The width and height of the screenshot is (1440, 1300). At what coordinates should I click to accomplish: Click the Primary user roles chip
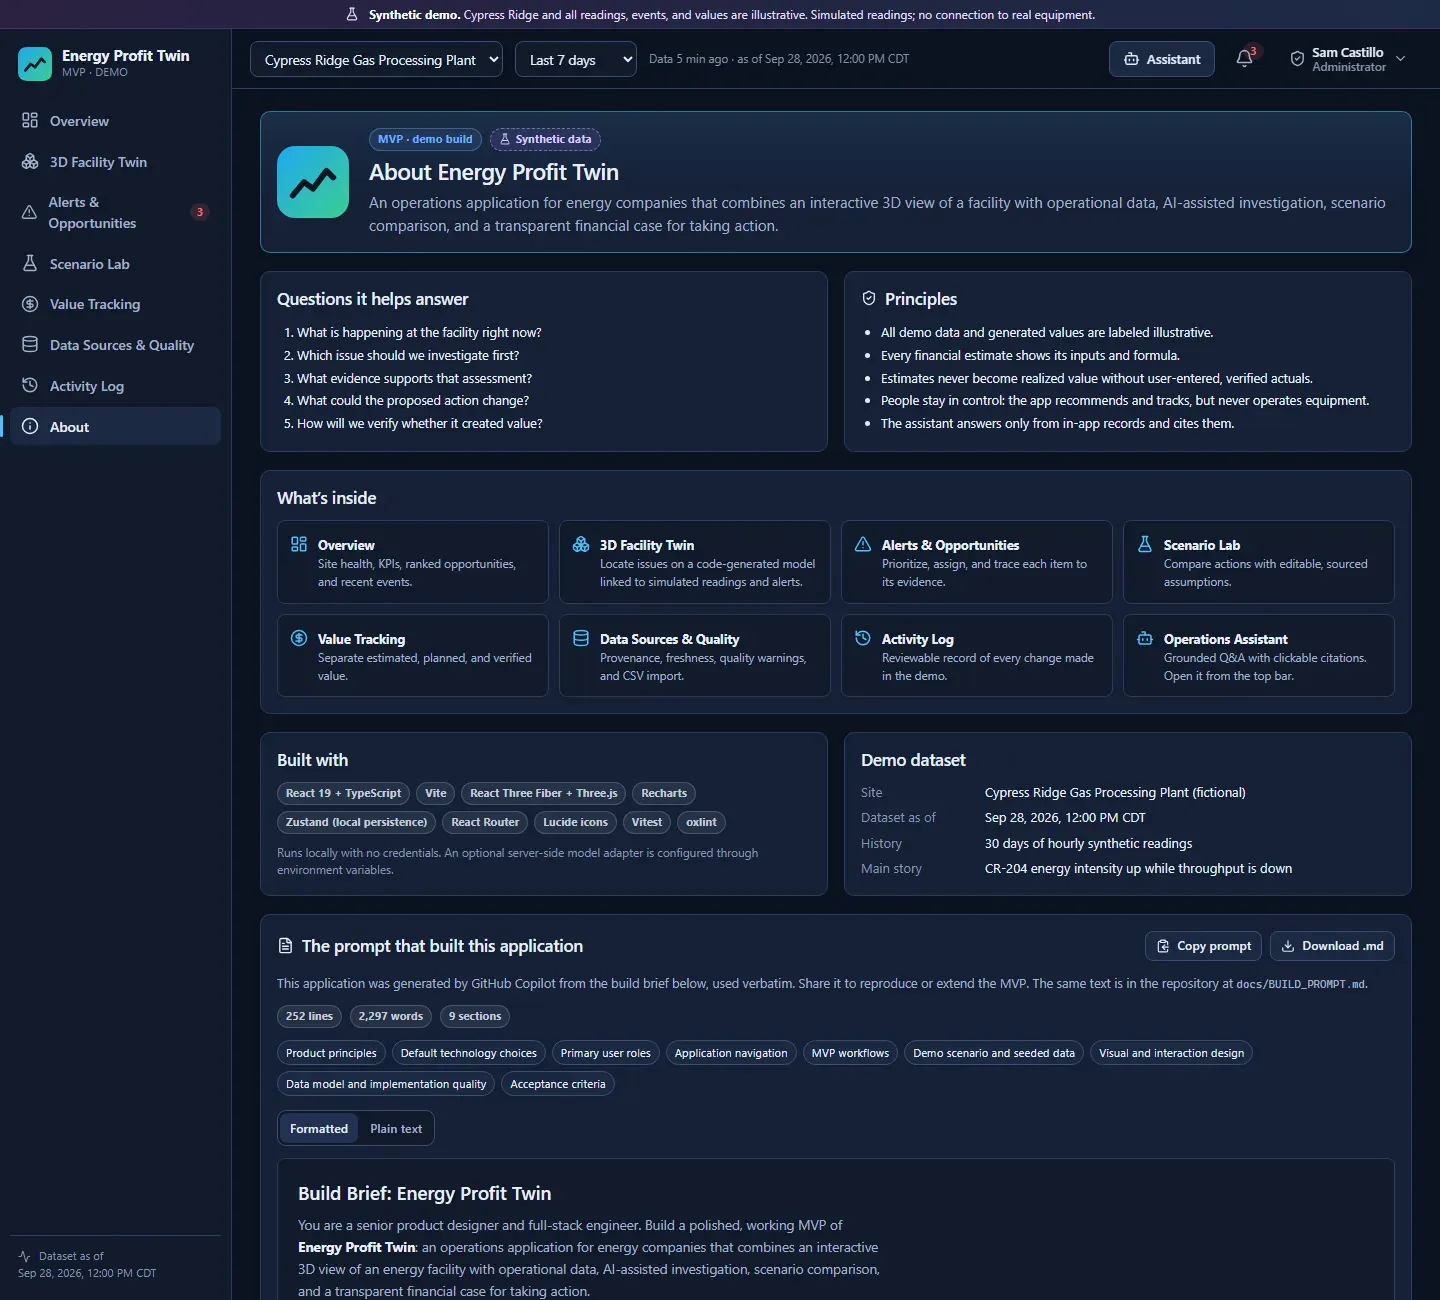click(x=606, y=1053)
